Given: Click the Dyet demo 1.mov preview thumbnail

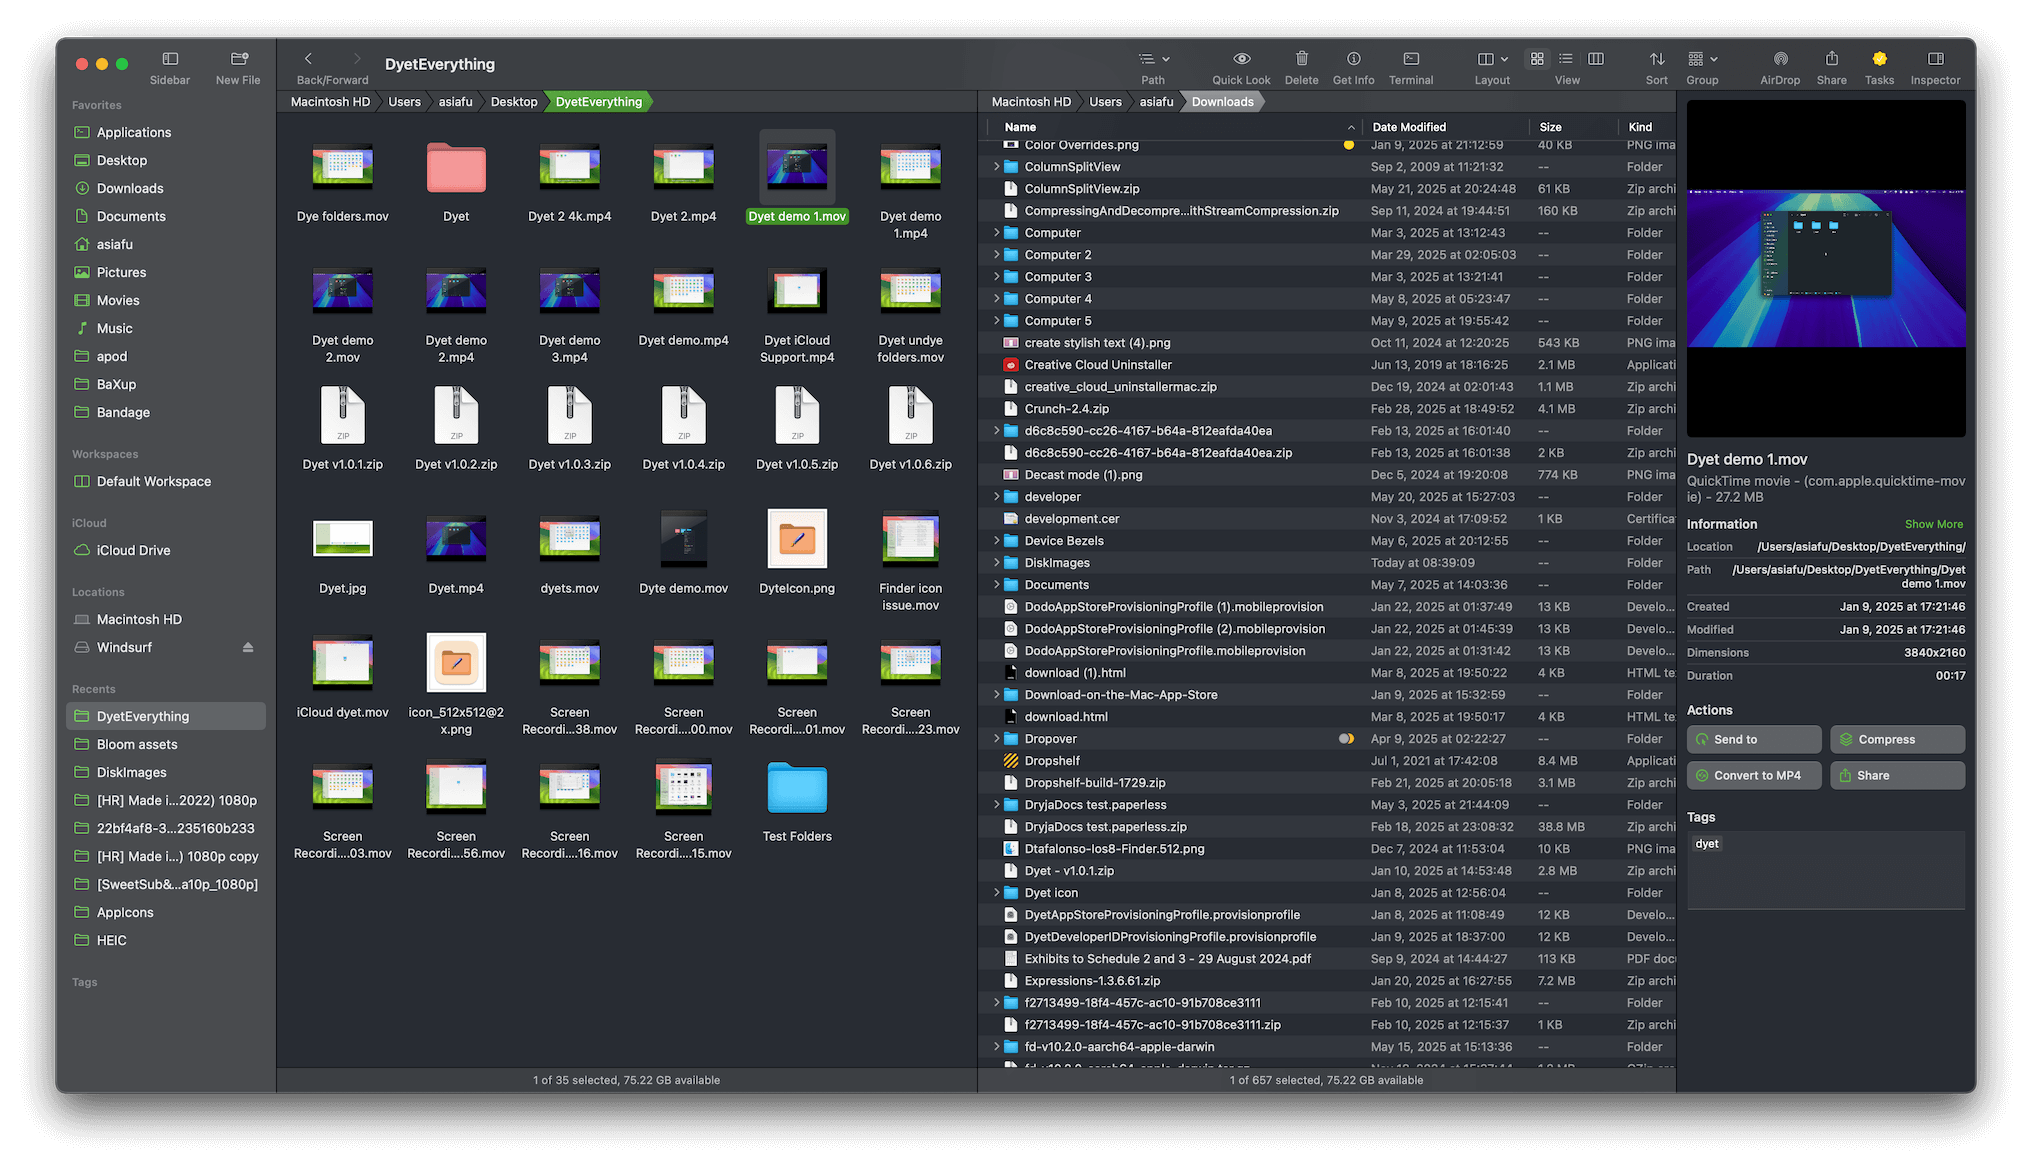Looking at the screenshot, I should [x=1826, y=268].
